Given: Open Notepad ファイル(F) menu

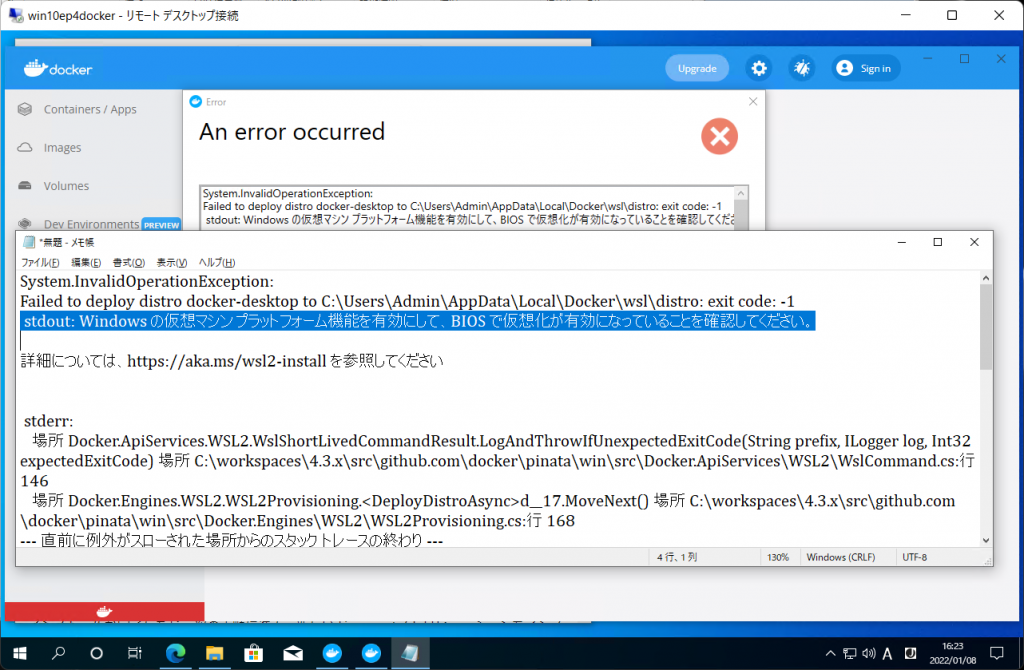Looking at the screenshot, I should (40, 263).
